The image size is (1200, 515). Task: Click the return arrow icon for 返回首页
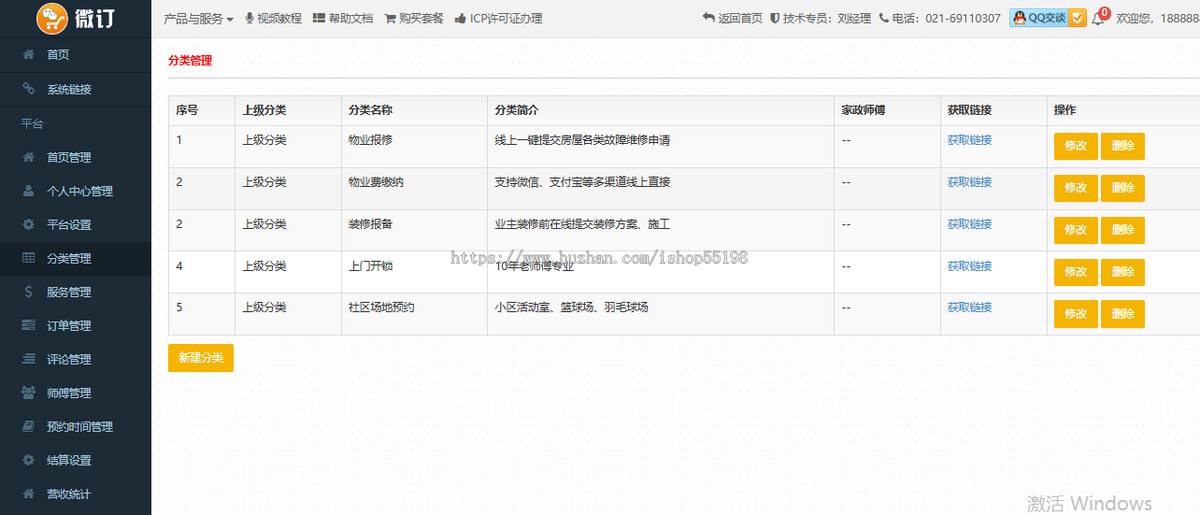click(709, 18)
